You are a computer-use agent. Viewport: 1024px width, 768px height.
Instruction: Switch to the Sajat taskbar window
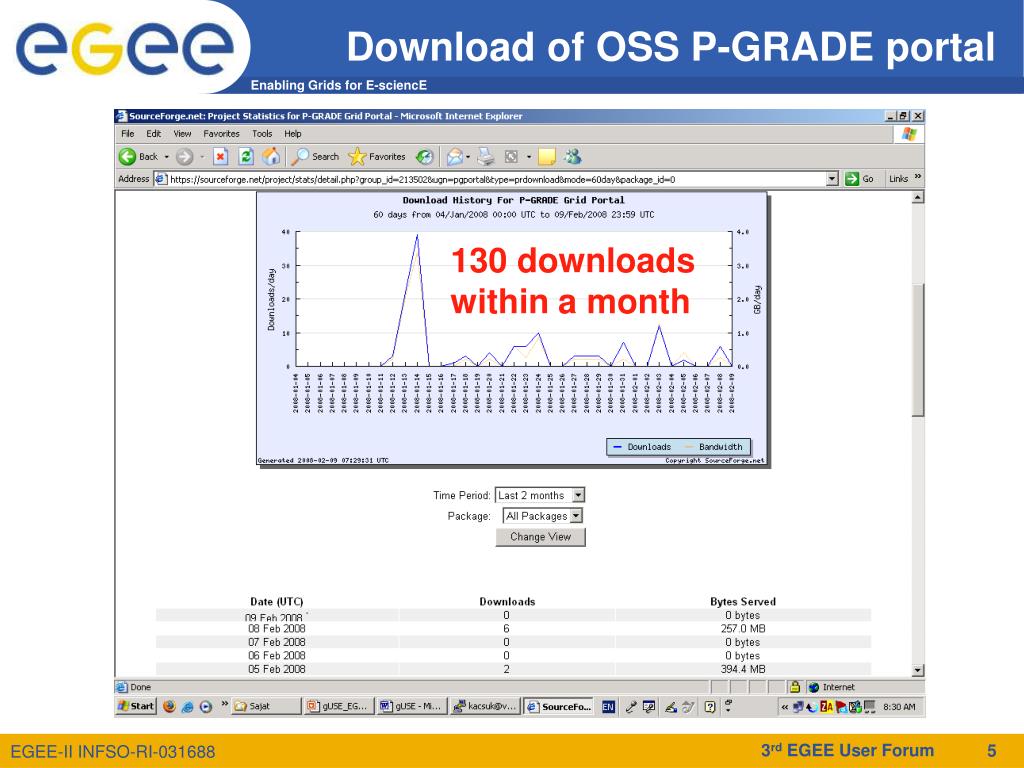pyautogui.click(x=266, y=707)
